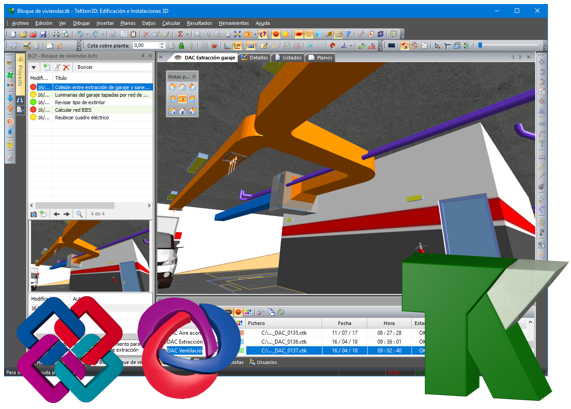Open the Herramientas menu
Viewport: 571px width, 409px height.
234,23
